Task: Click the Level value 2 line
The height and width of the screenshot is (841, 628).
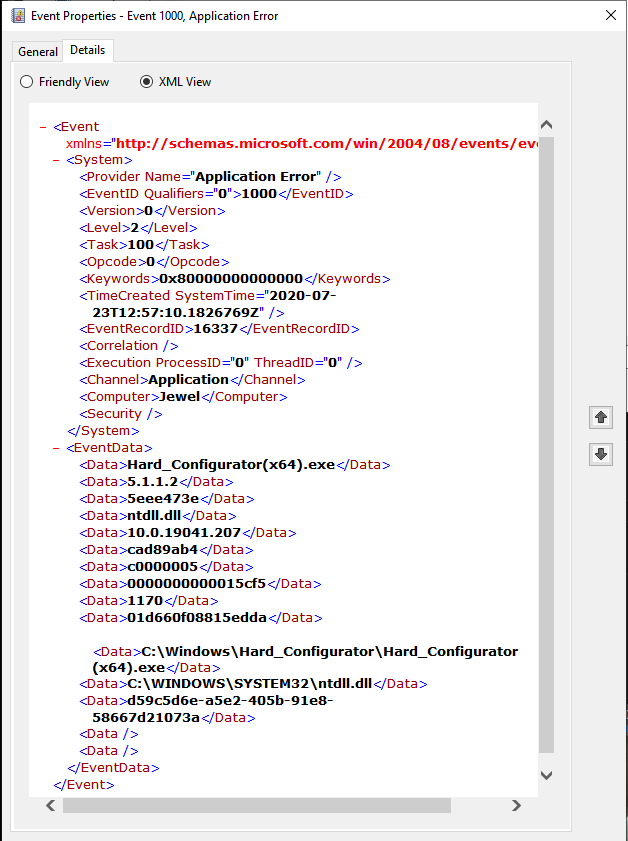Action: coord(138,228)
